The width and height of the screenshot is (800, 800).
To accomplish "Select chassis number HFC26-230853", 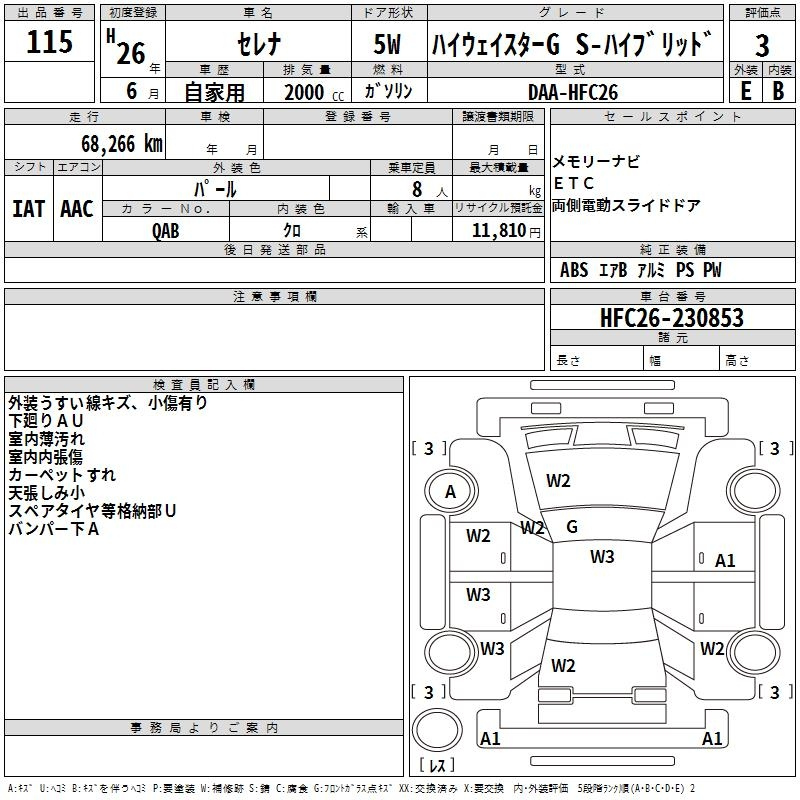I will 672,318.
